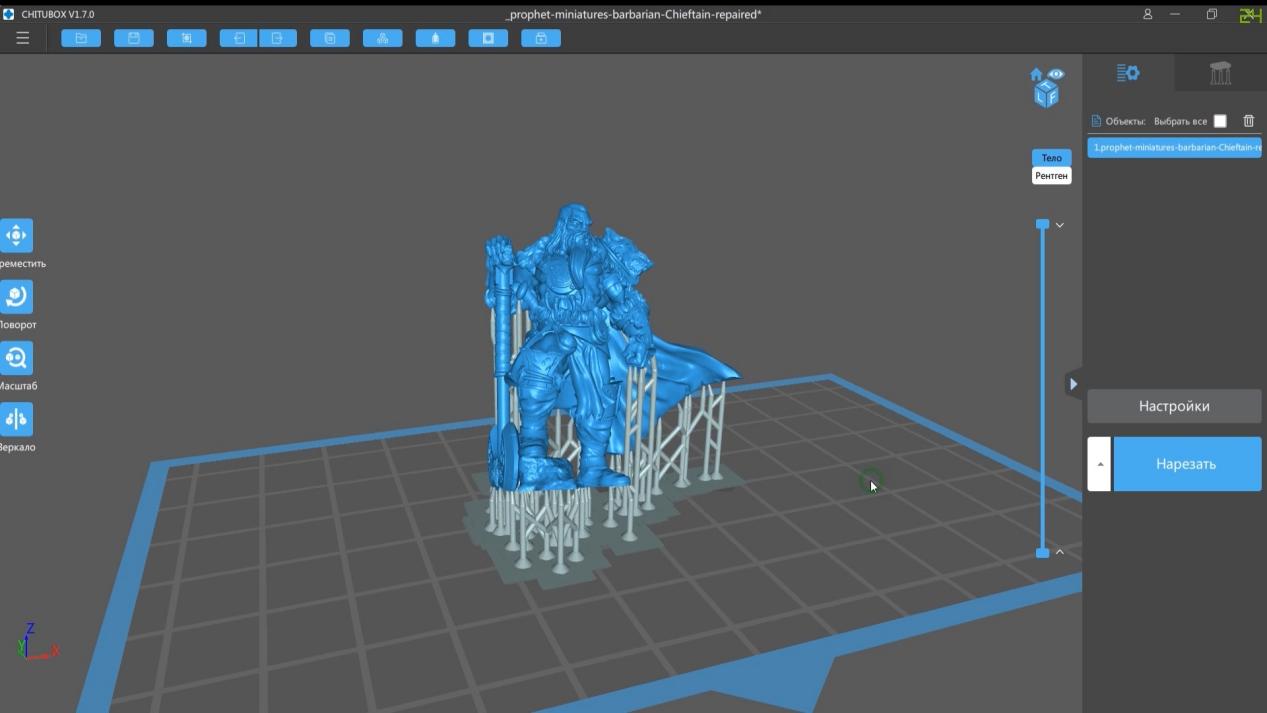Open the hamburger menu

pyautogui.click(x=22, y=37)
